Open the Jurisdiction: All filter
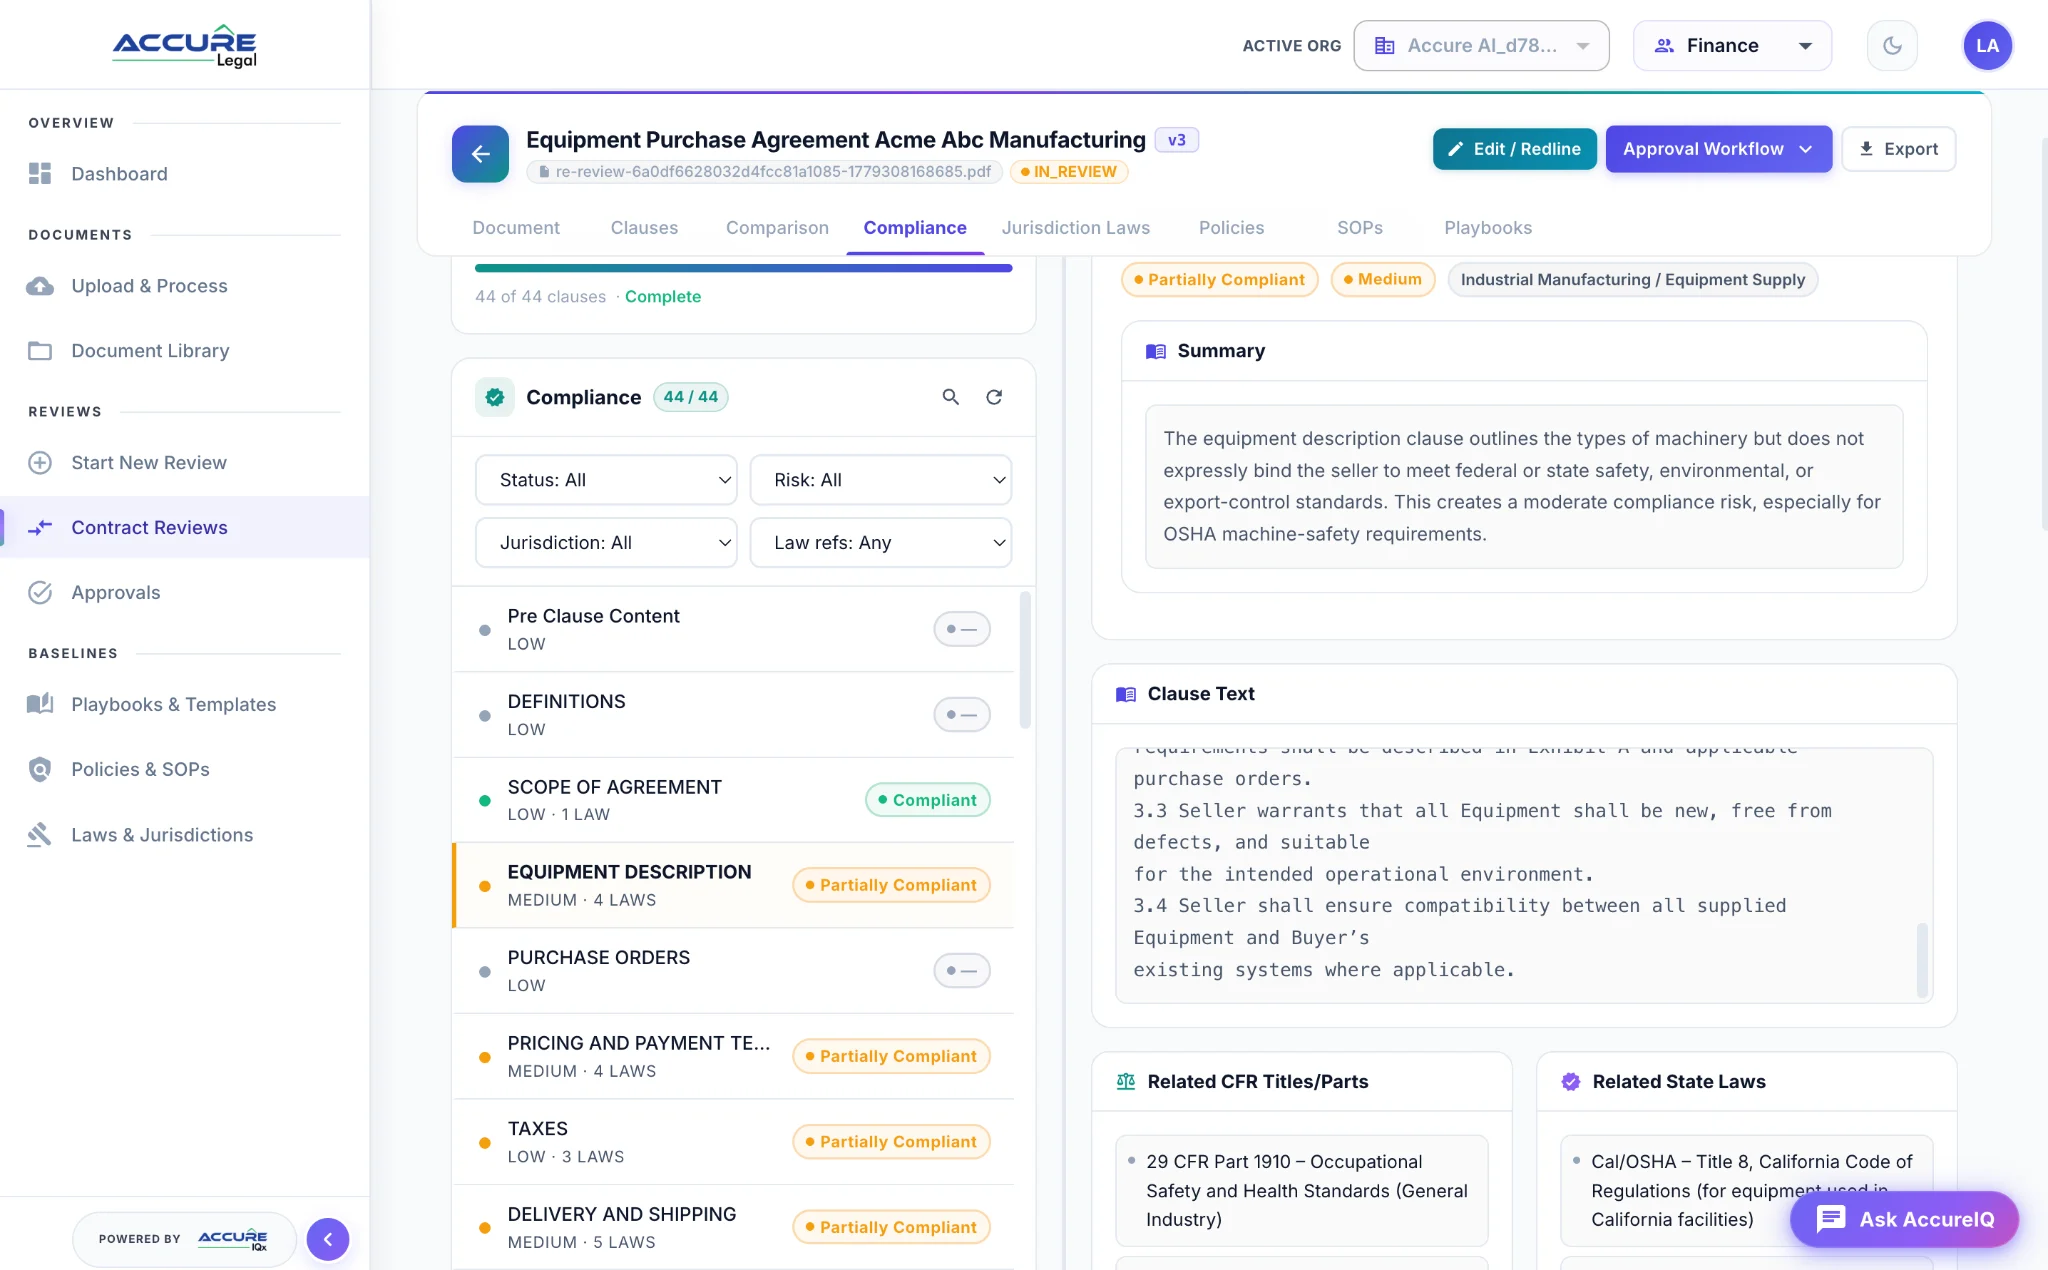 (606, 543)
